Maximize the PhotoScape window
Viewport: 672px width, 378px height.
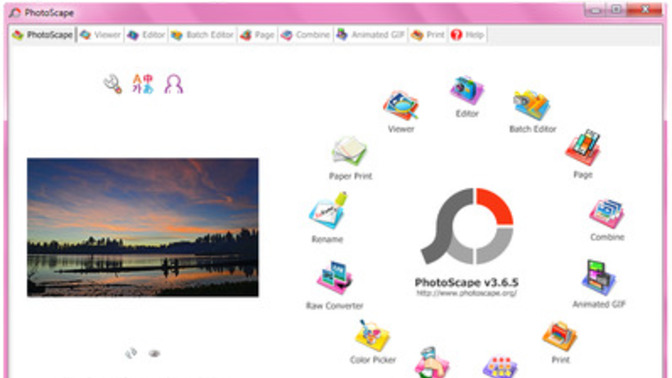pyautogui.click(x=616, y=10)
